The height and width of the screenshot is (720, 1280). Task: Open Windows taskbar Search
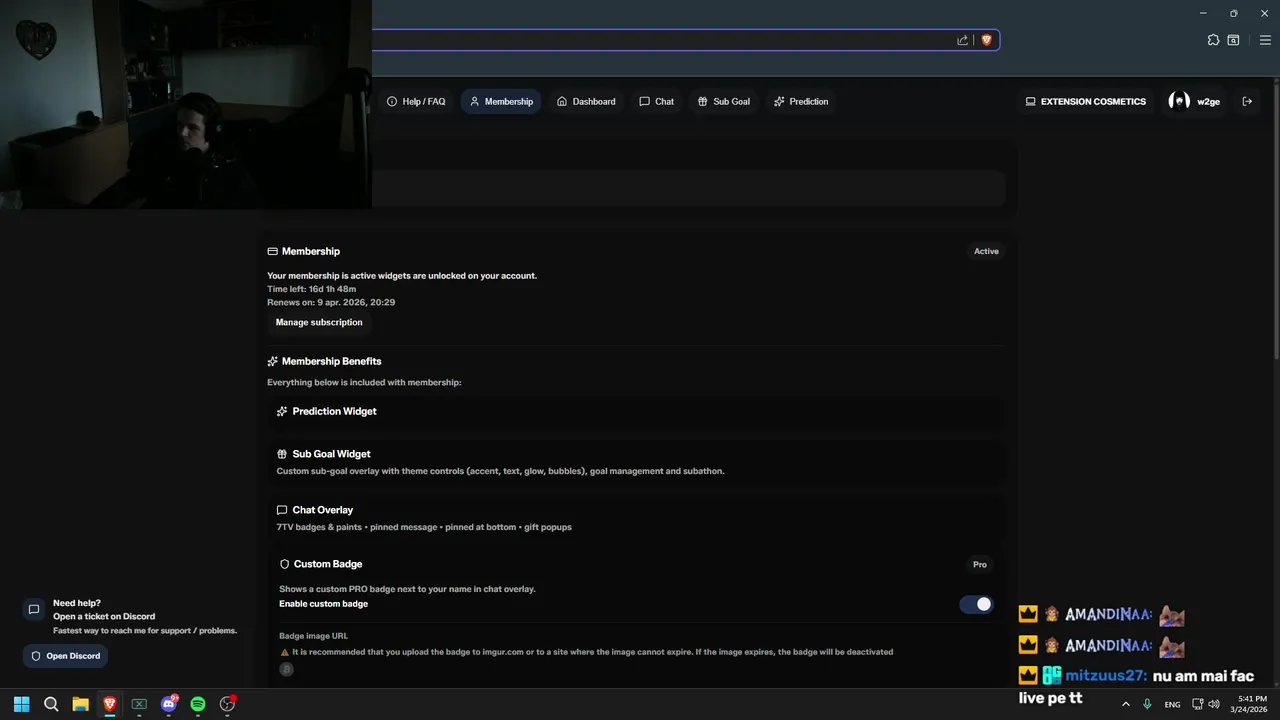[x=51, y=704]
